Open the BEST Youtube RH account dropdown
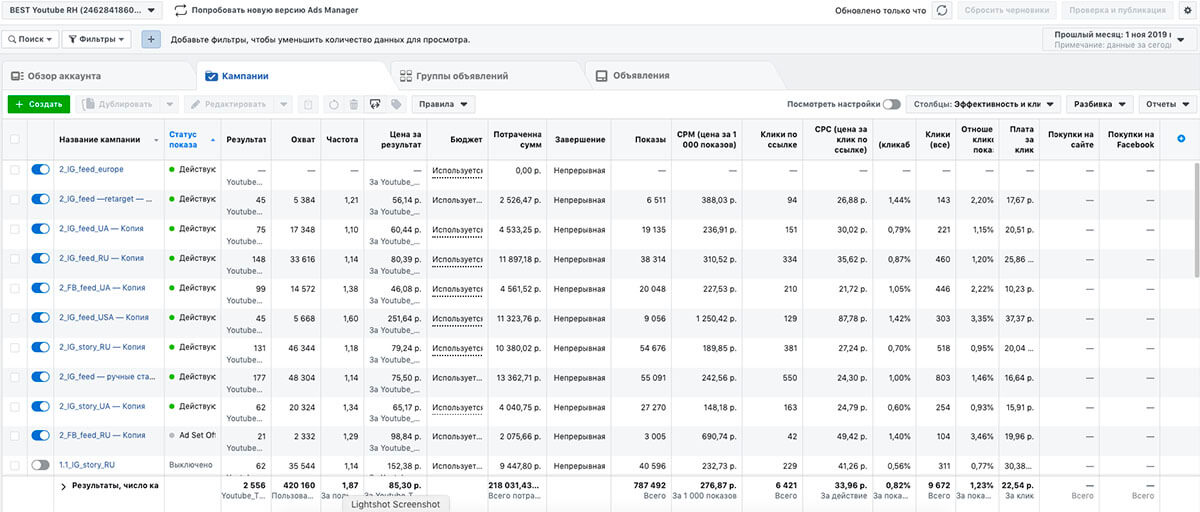This screenshot has height=512, width=1200. point(82,11)
